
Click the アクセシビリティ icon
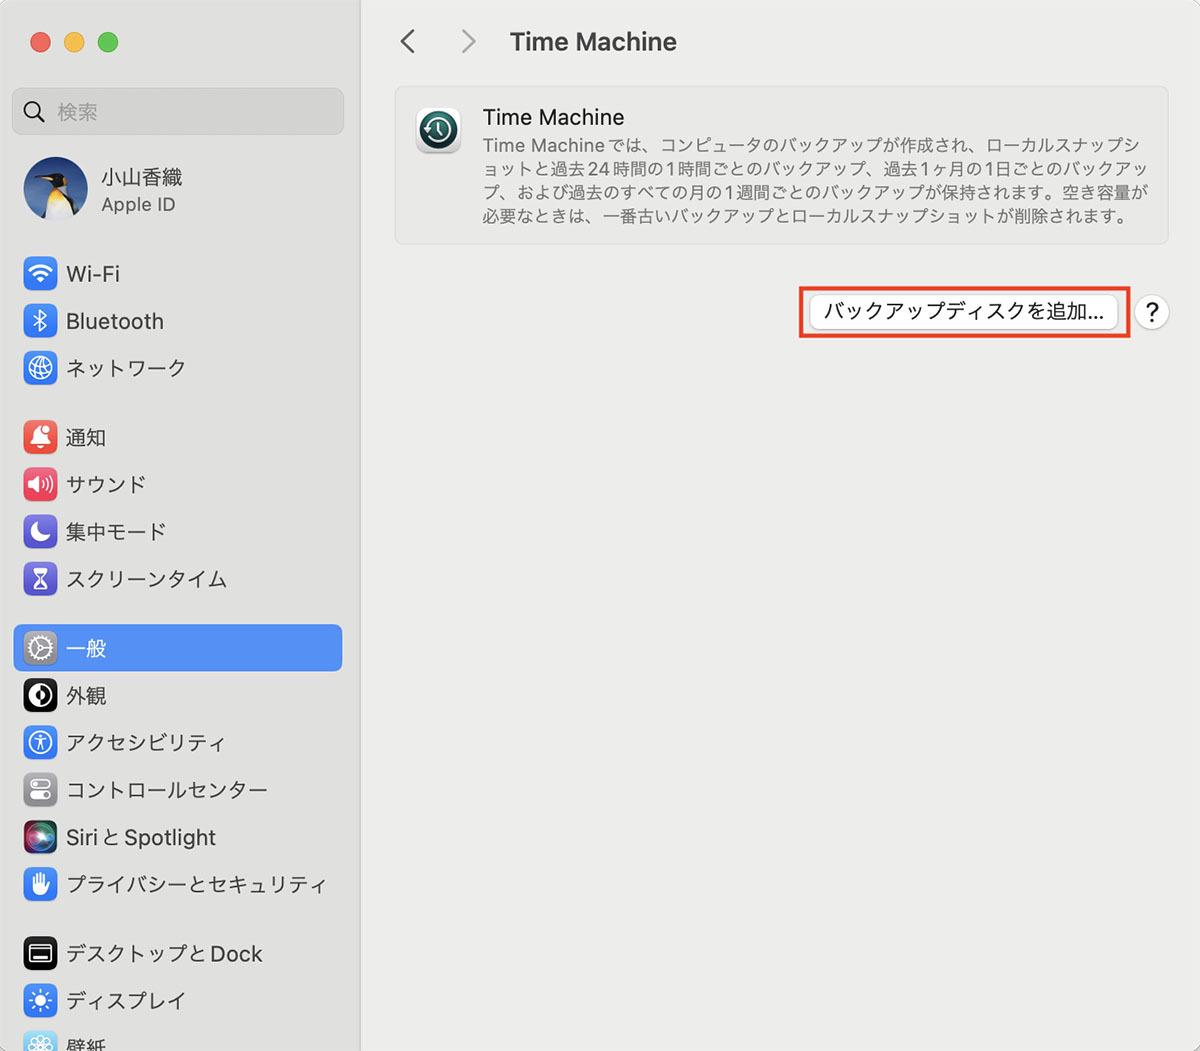coord(40,742)
